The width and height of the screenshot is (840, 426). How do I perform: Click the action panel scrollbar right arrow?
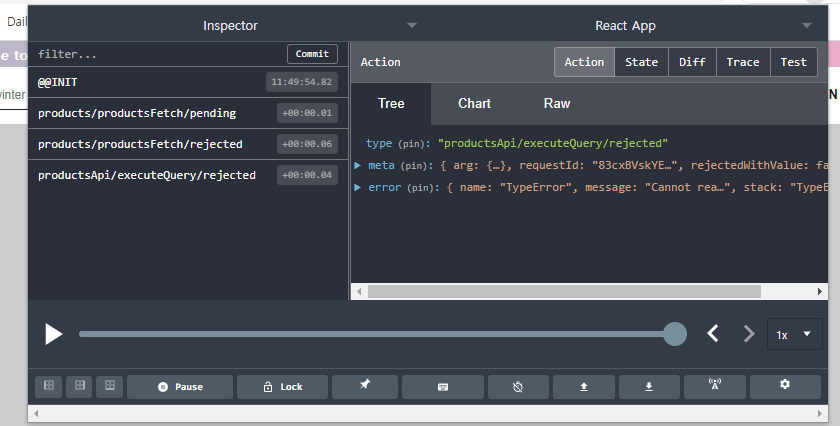point(820,292)
